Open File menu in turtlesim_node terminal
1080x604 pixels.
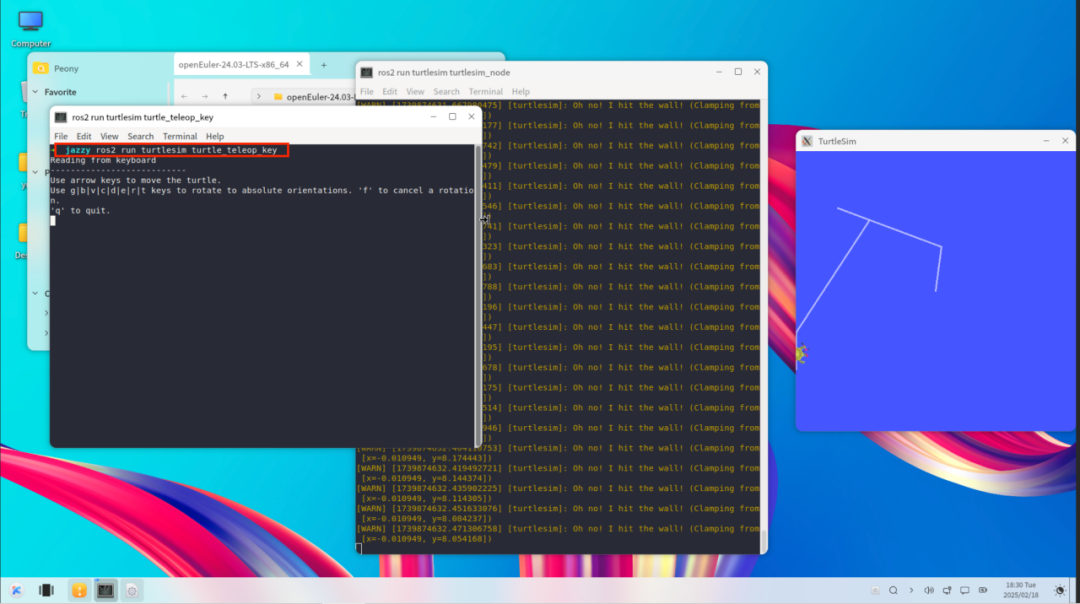(x=366, y=92)
